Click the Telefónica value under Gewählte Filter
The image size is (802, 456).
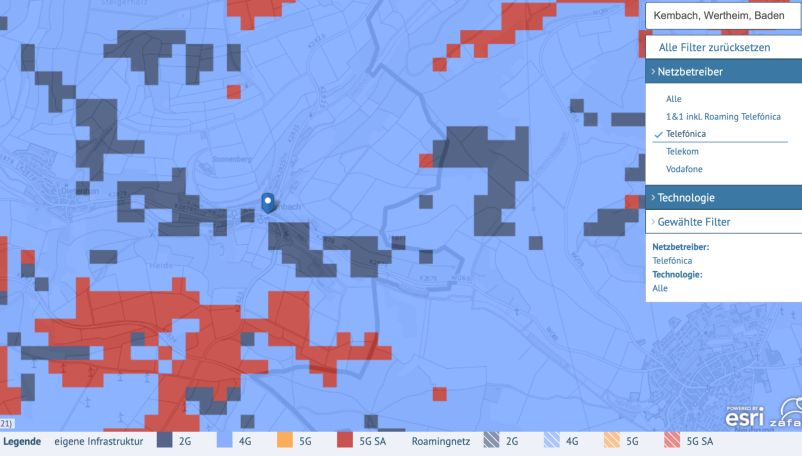click(672, 261)
